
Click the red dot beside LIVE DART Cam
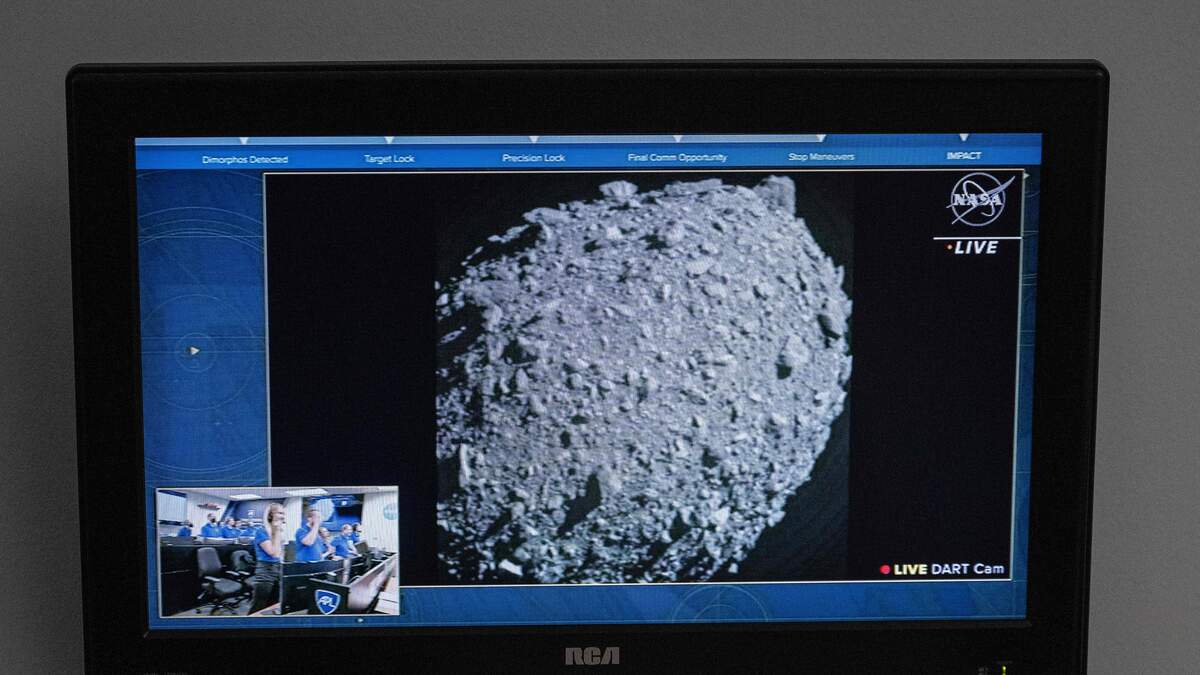coord(885,570)
